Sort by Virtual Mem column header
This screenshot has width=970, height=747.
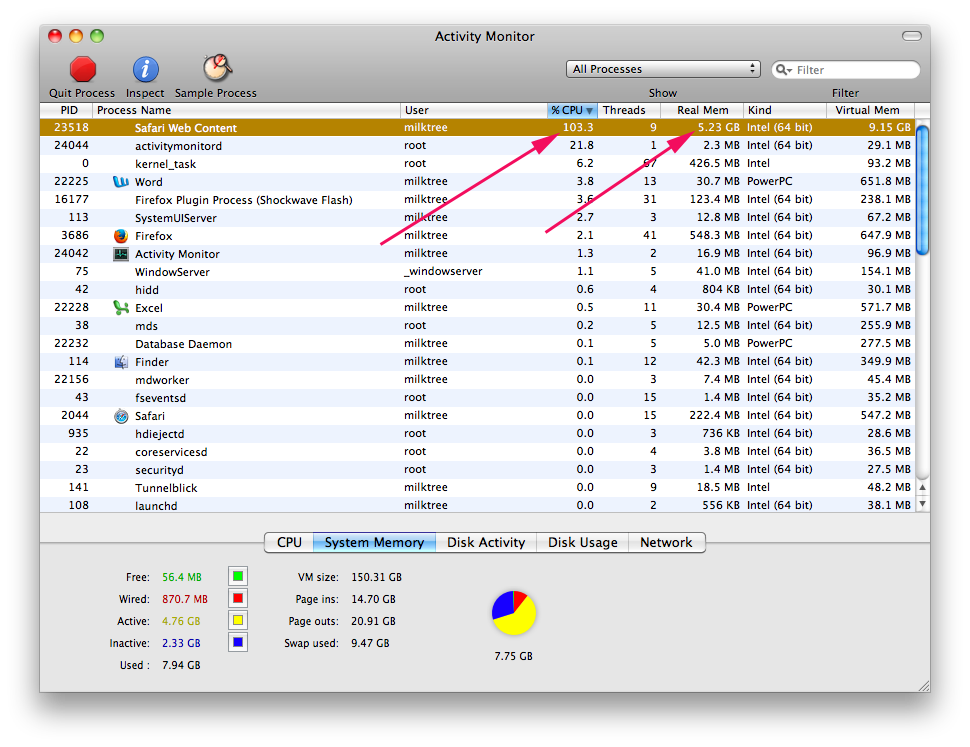pyautogui.click(x=870, y=110)
